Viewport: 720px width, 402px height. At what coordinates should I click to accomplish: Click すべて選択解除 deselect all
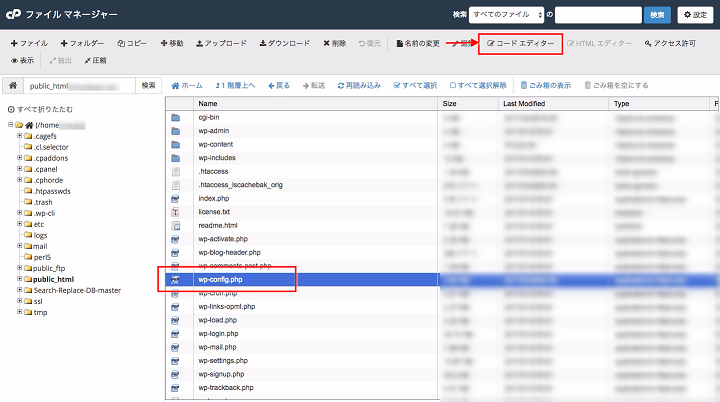click(x=478, y=85)
